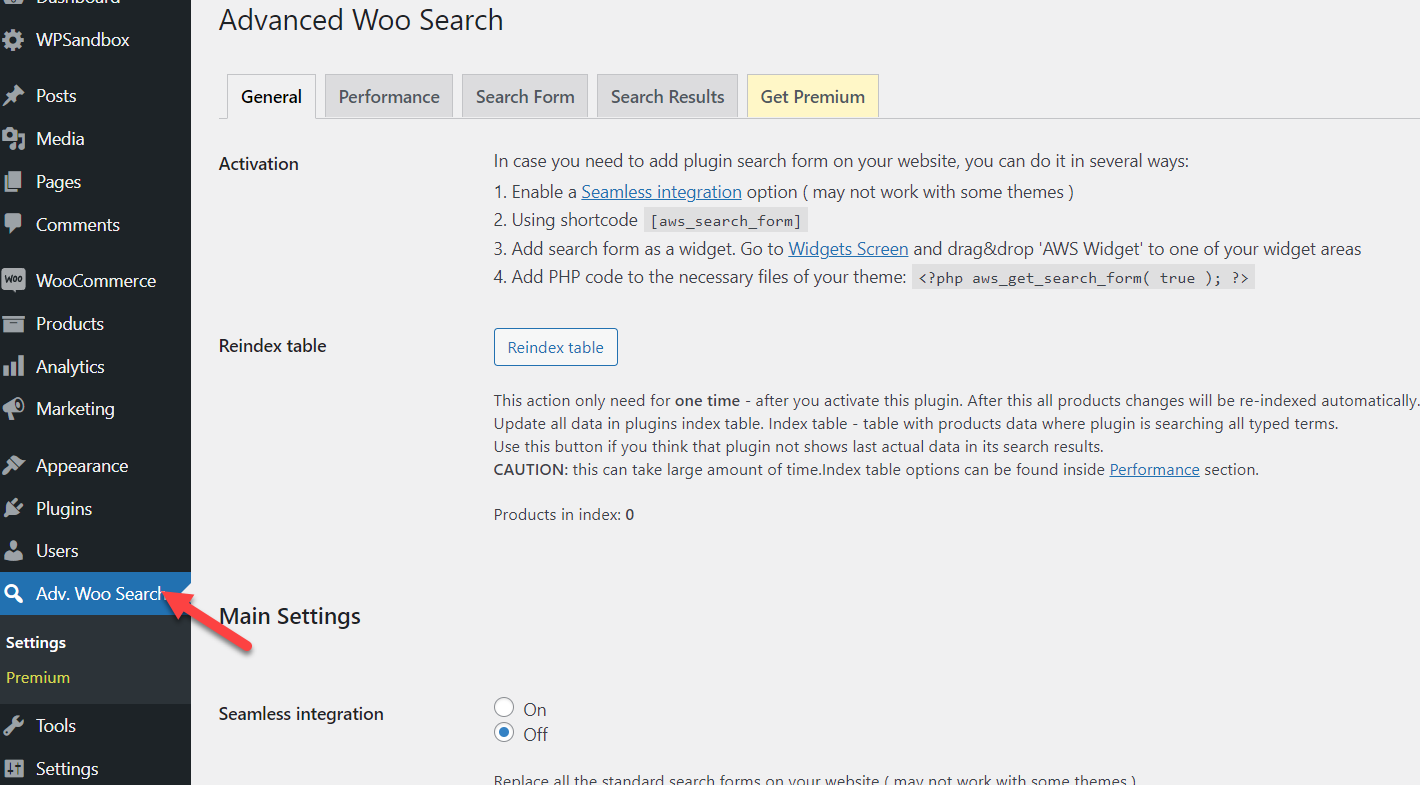Click the Appearance paintbrush icon
The height and width of the screenshot is (785, 1420).
click(13, 466)
